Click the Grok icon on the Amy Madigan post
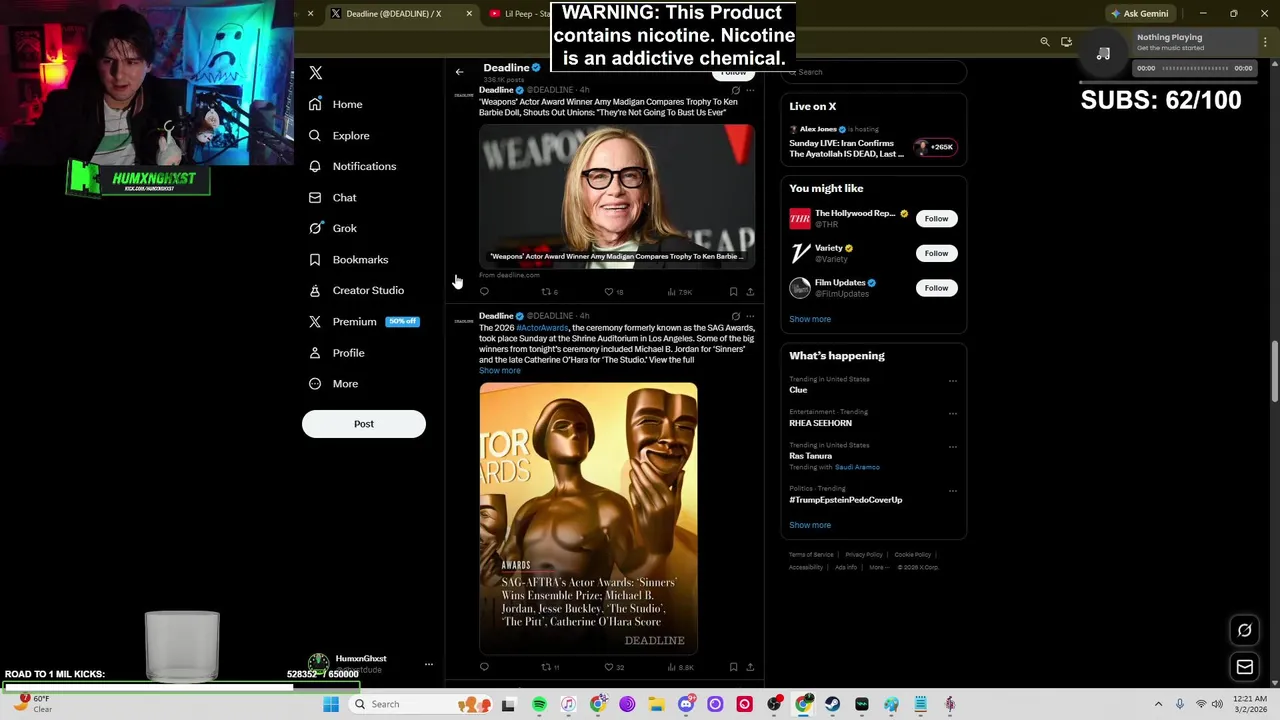The height and width of the screenshot is (720, 1280). click(x=735, y=90)
